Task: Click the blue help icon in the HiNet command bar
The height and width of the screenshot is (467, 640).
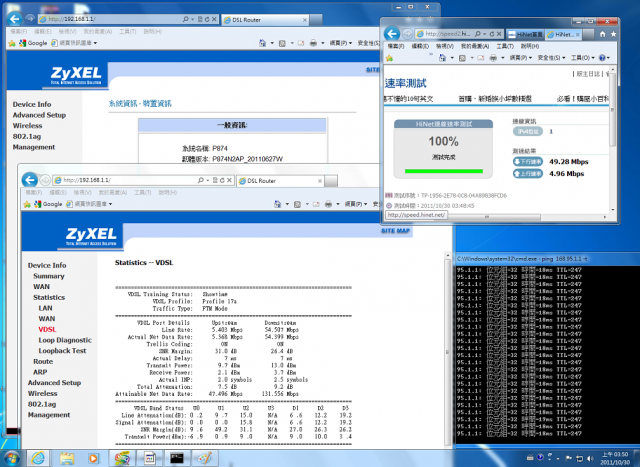Action: coord(602,58)
